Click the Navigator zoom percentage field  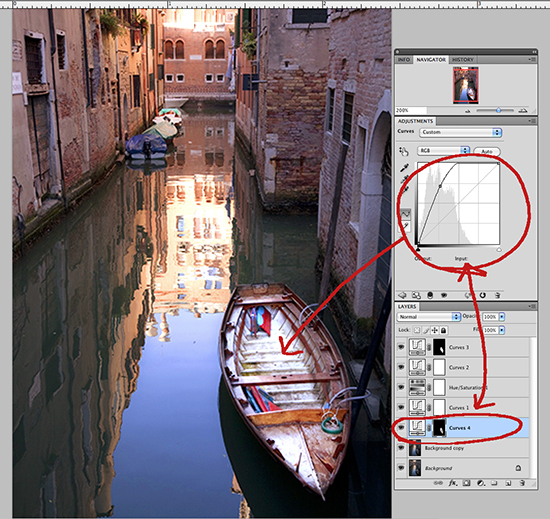[411, 110]
